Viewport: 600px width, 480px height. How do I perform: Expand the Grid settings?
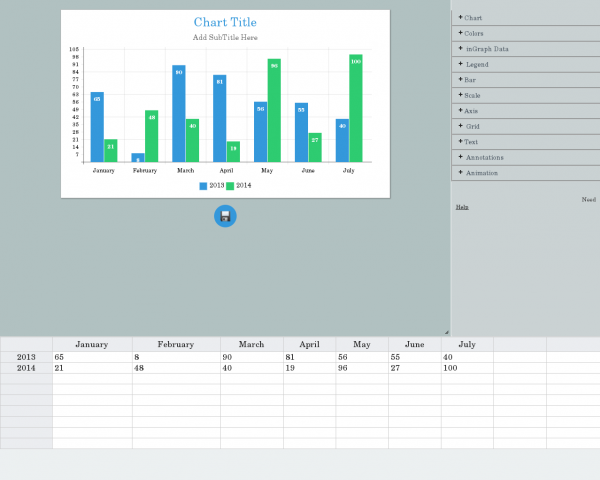coord(470,126)
